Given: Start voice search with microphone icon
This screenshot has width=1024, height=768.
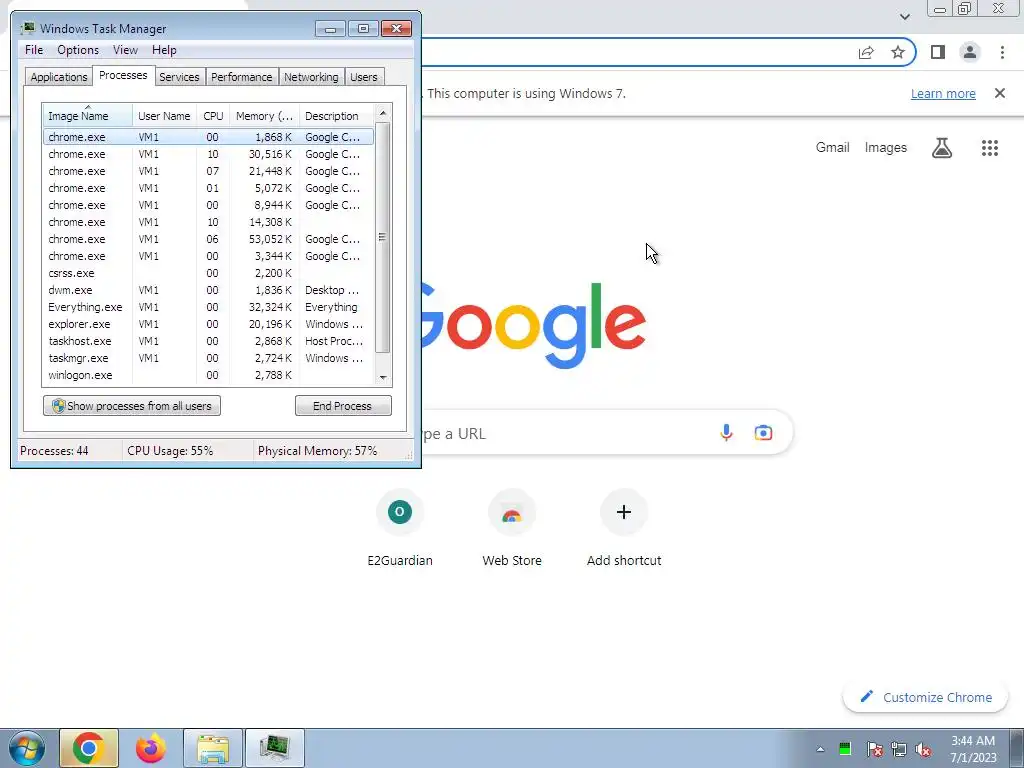Looking at the screenshot, I should [x=726, y=432].
